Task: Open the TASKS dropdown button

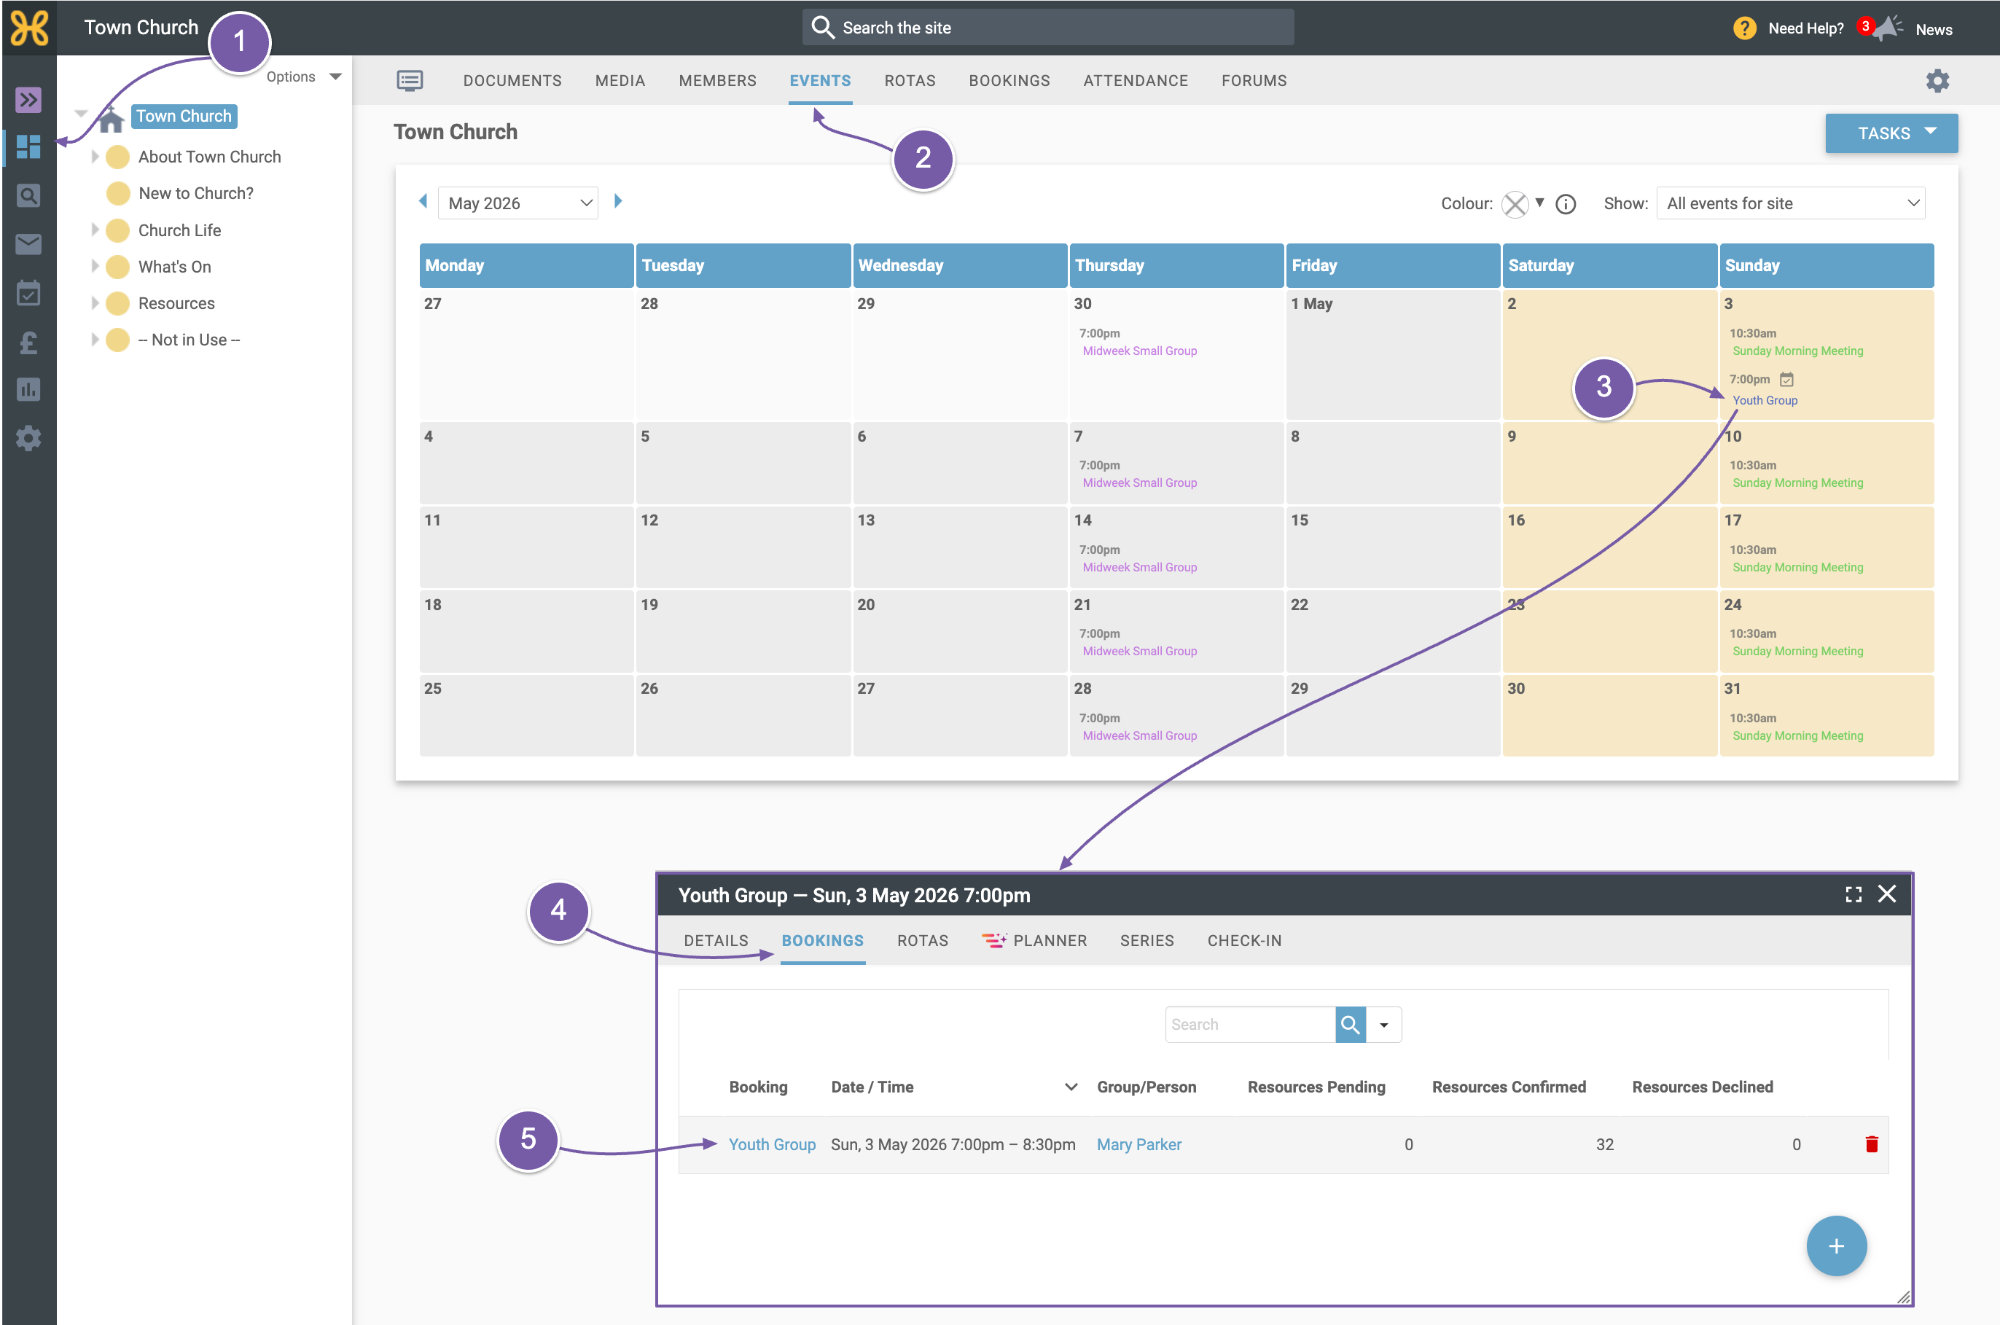Action: click(1891, 133)
